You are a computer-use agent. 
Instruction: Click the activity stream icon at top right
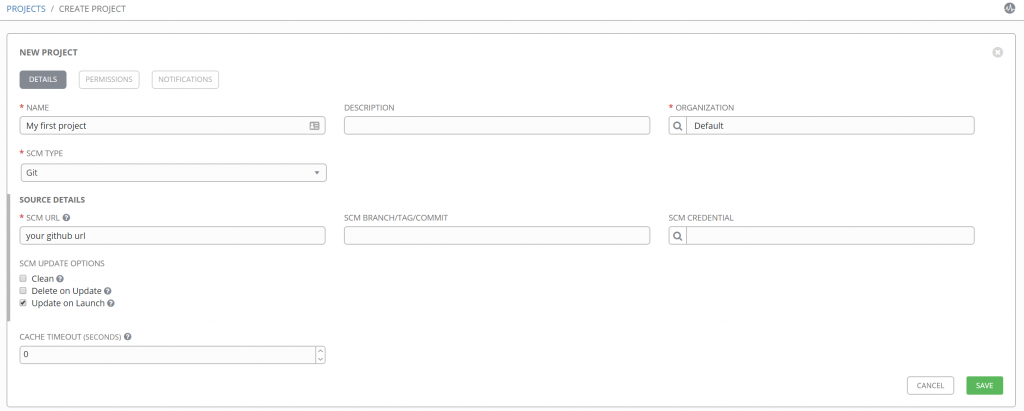pos(1009,8)
